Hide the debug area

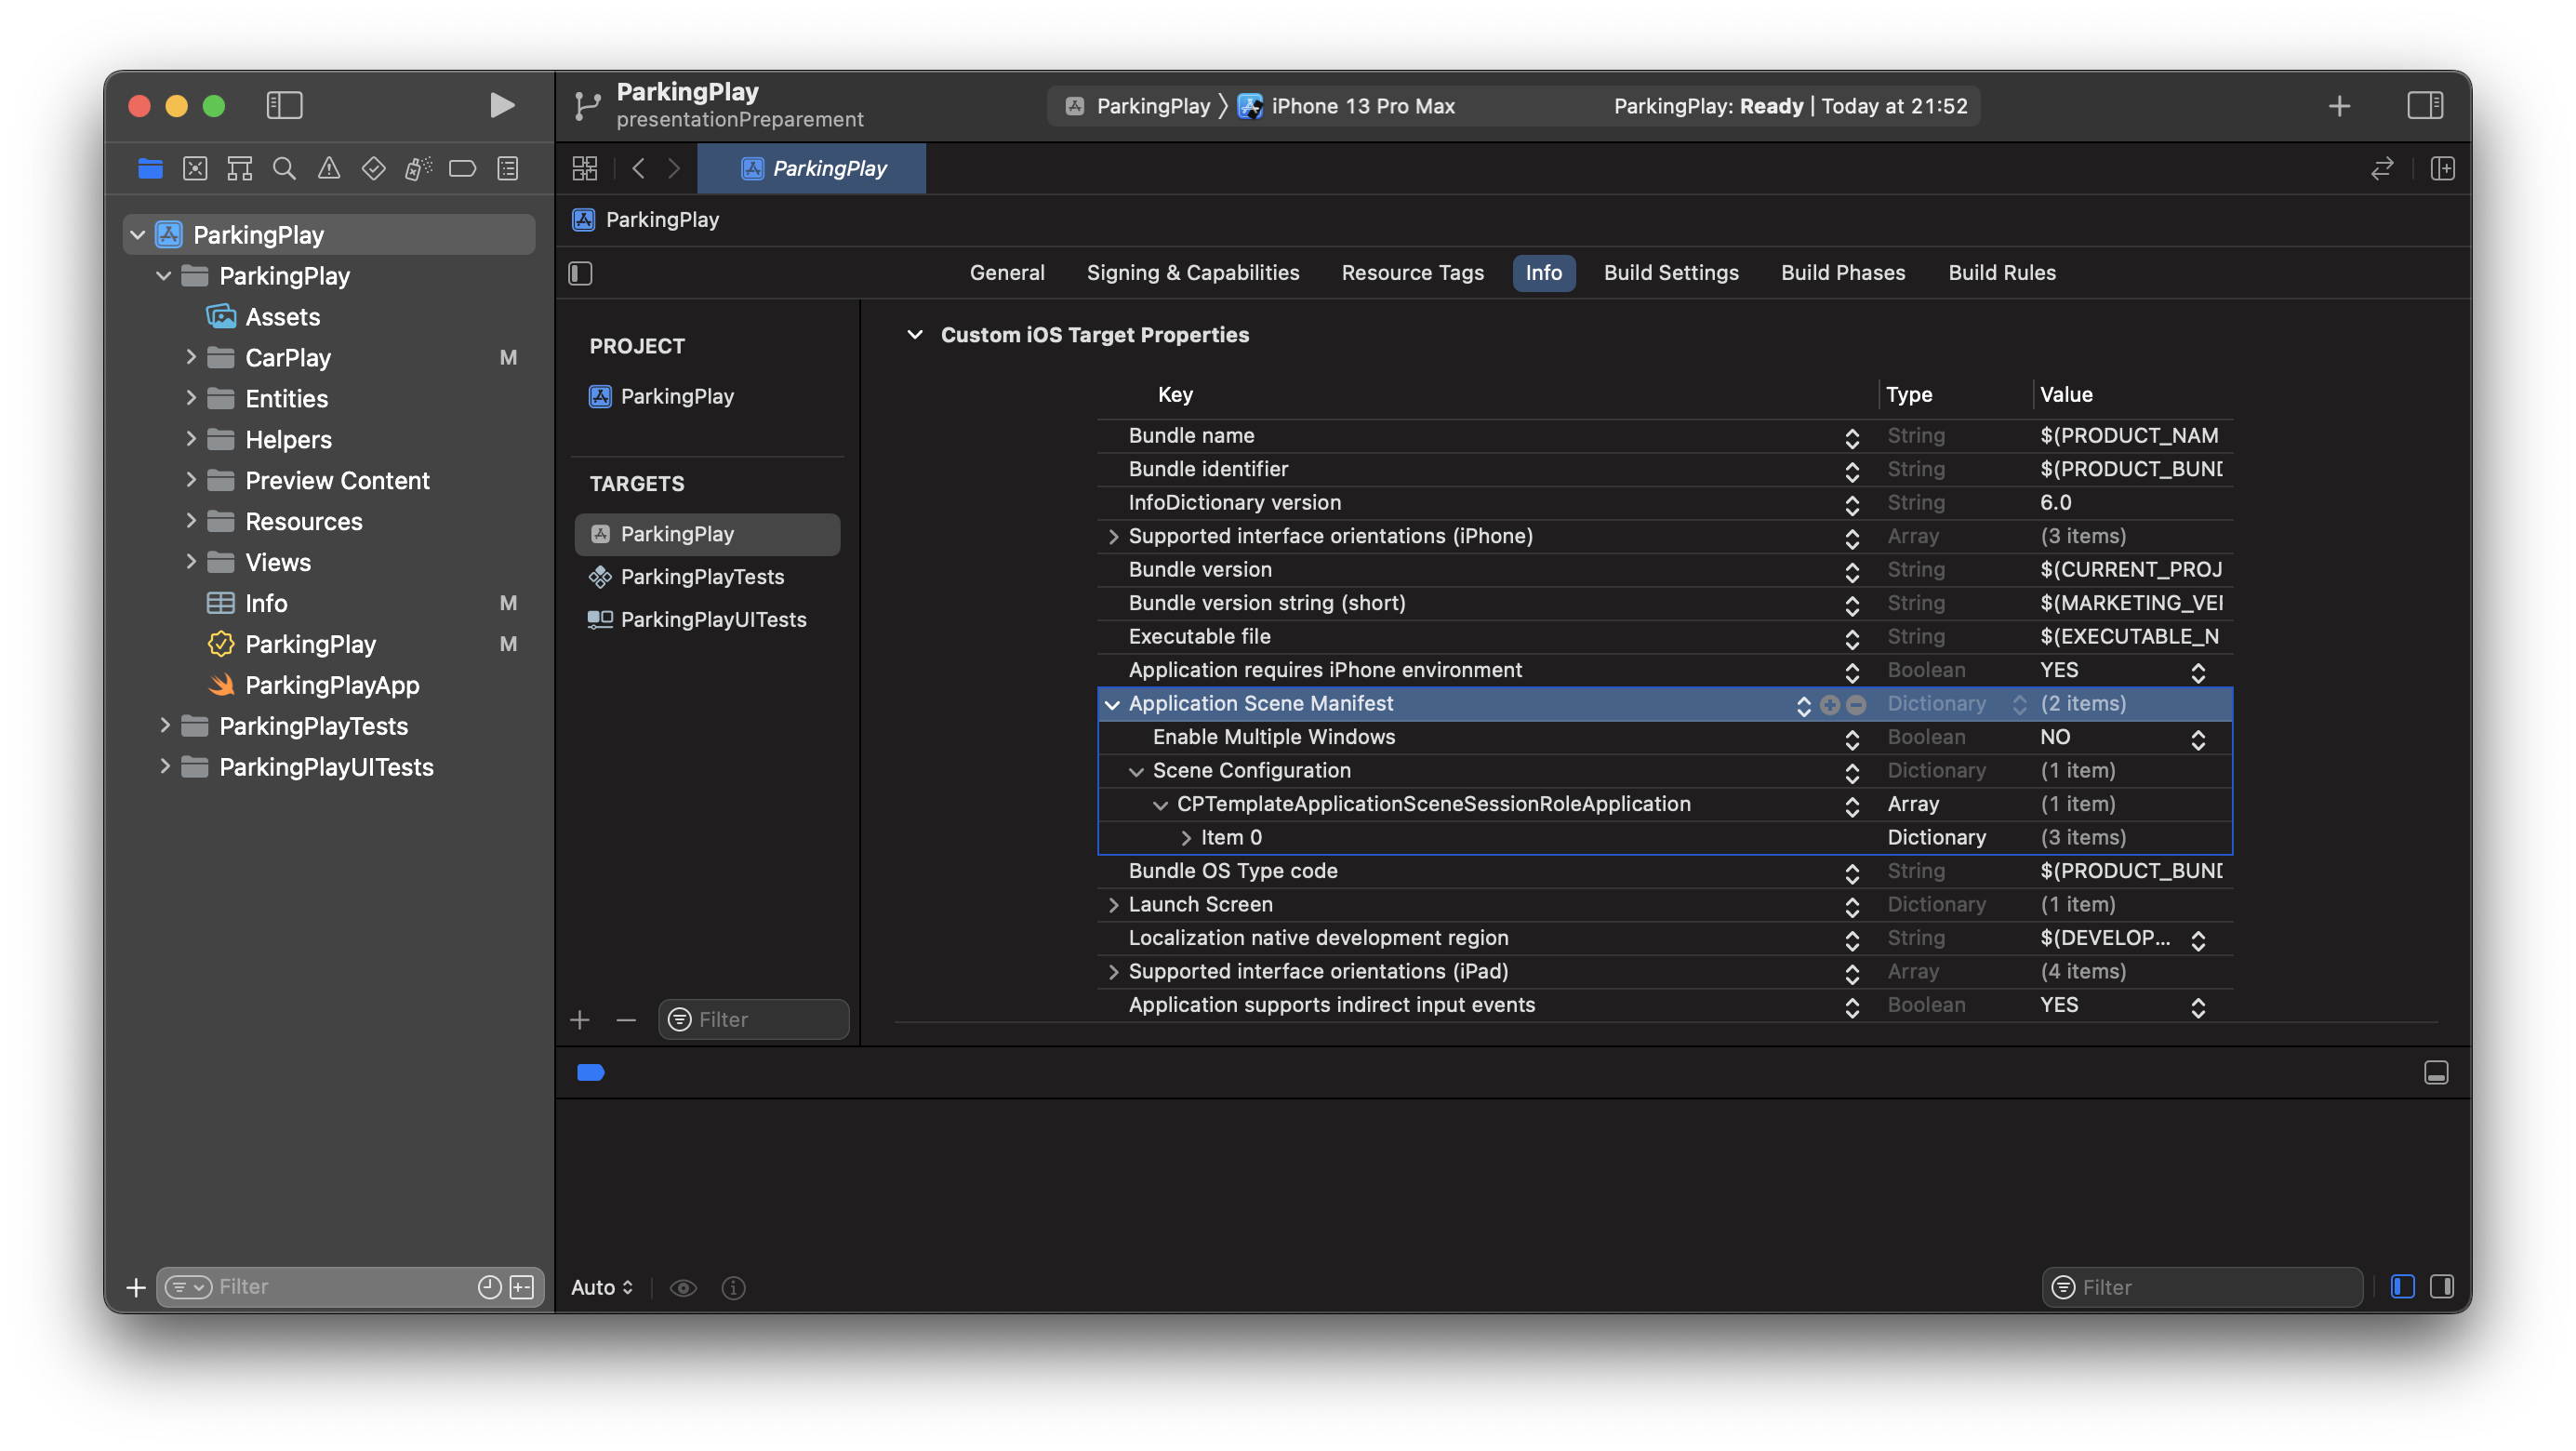coord(2435,1072)
